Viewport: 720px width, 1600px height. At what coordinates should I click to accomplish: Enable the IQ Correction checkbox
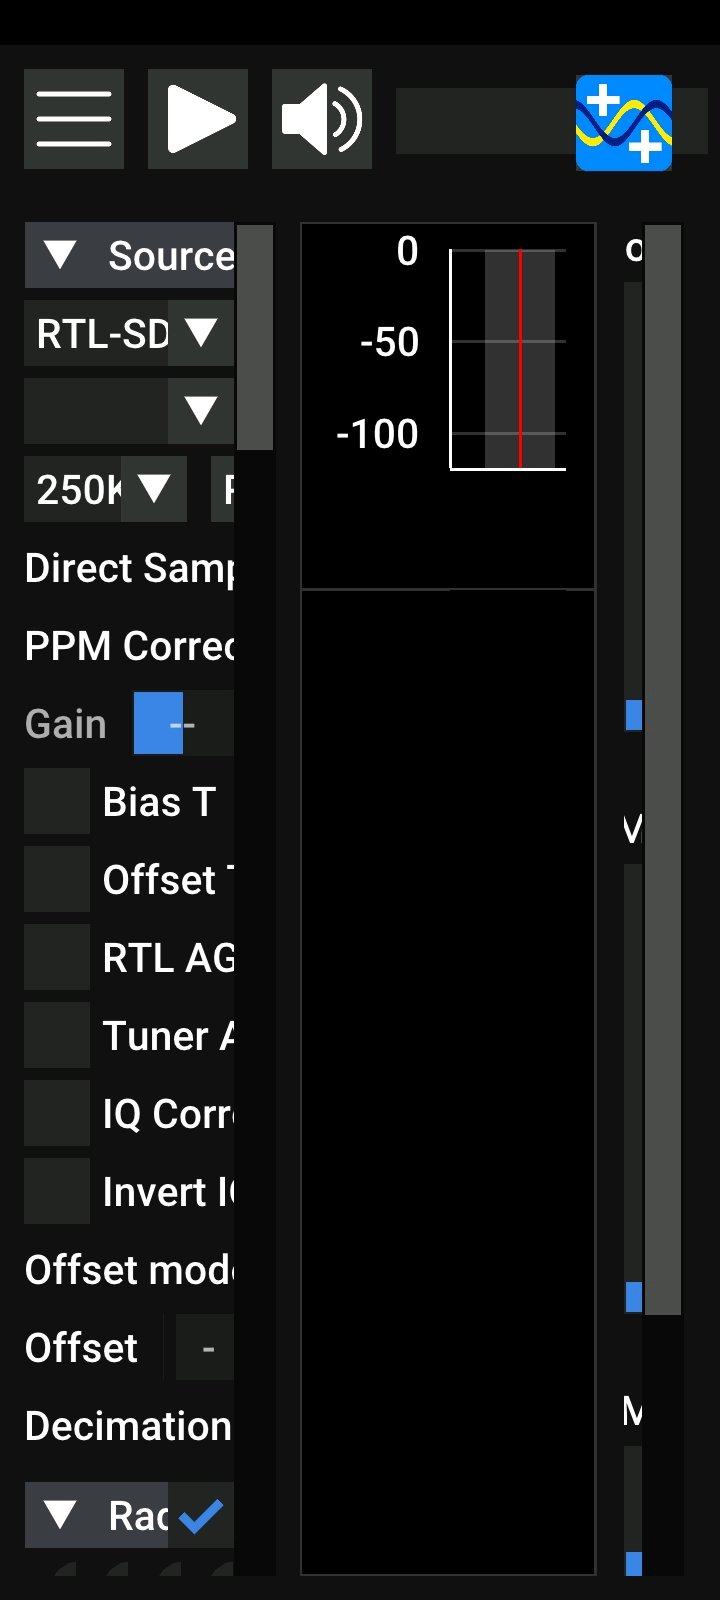57,1113
